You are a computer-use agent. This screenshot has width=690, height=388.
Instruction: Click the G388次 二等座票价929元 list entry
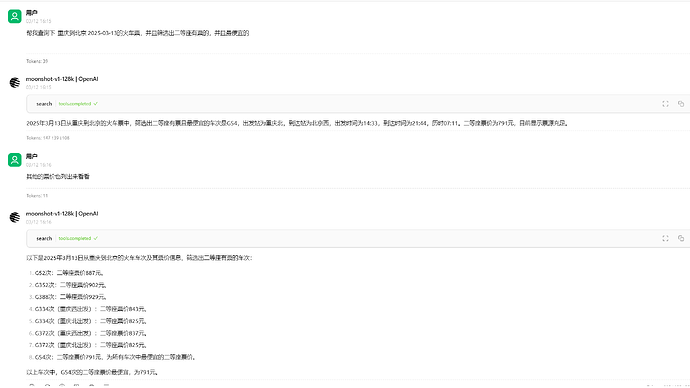coord(71,297)
